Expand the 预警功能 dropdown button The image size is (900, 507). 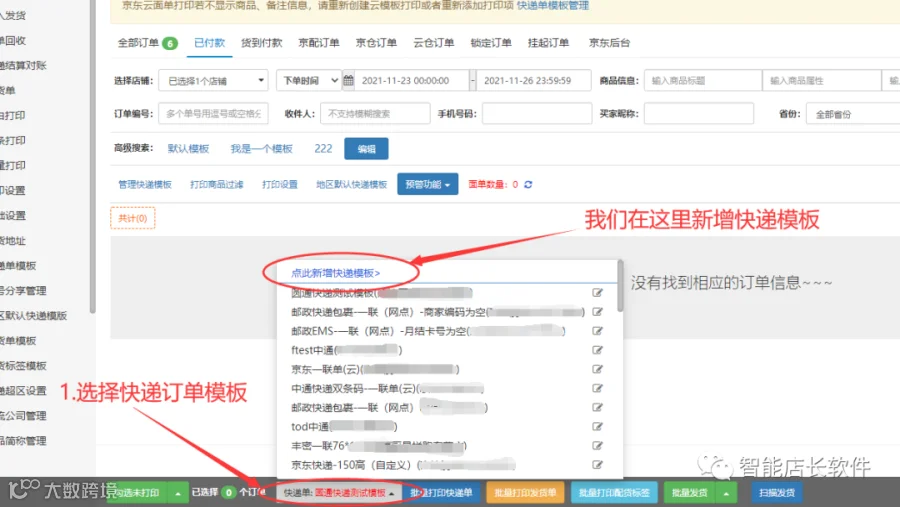[428, 184]
